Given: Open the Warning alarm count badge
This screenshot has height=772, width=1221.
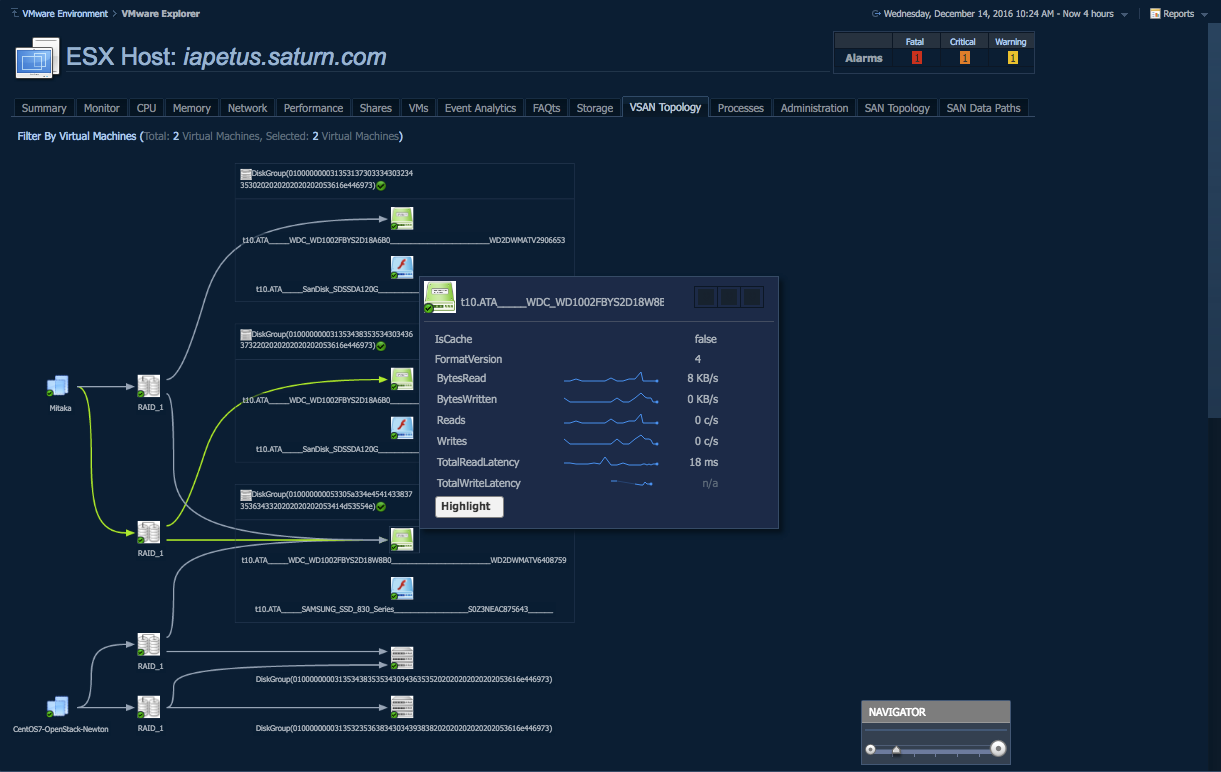Looking at the screenshot, I should [1012, 58].
